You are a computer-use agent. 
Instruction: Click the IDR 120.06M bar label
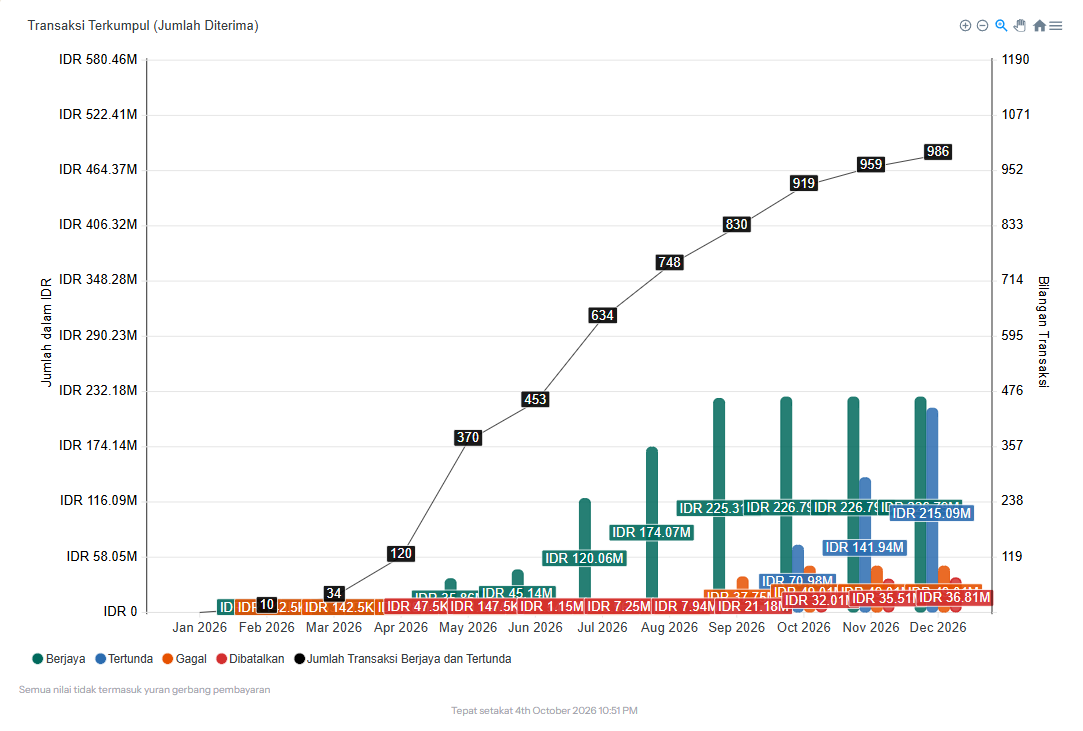coord(584,558)
